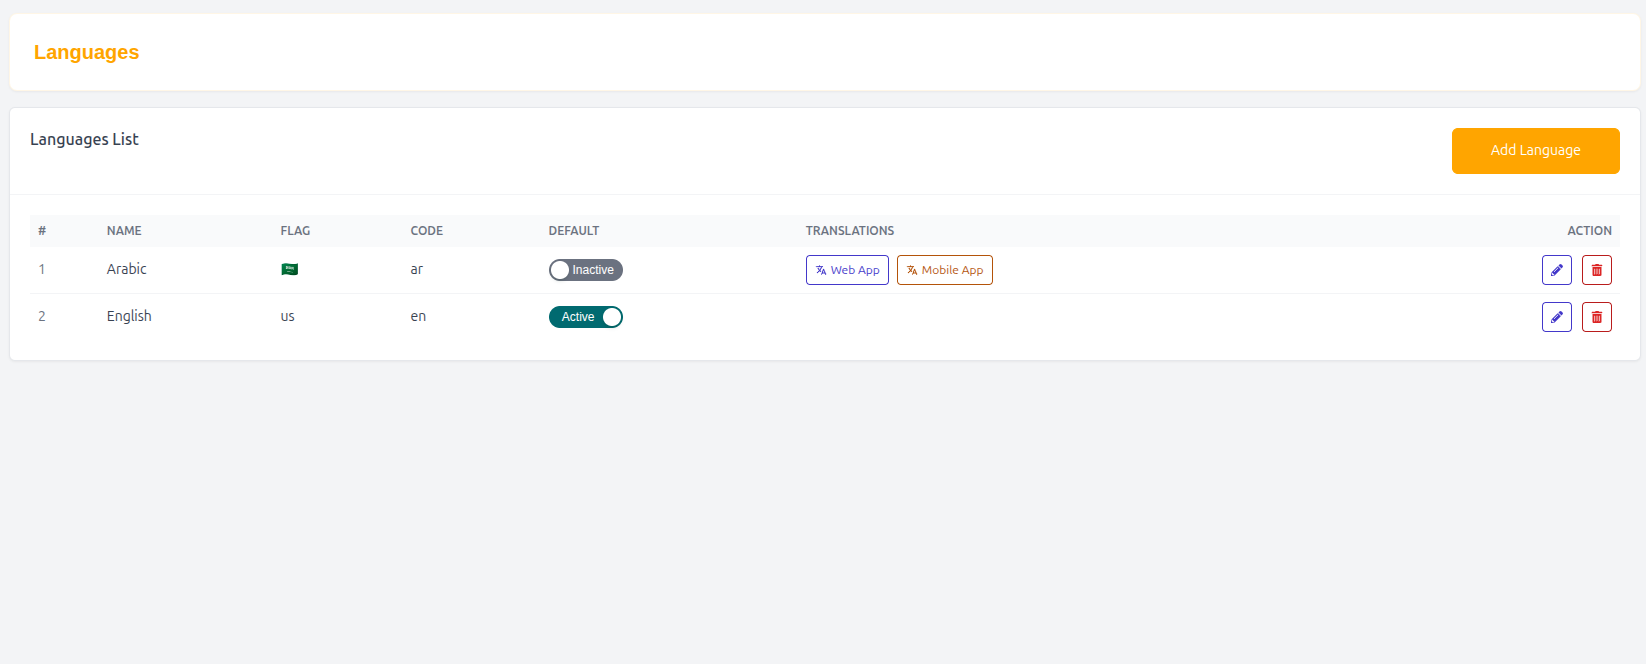
Task: Click the delete trash icon for Arabic
Action: pos(1597,270)
